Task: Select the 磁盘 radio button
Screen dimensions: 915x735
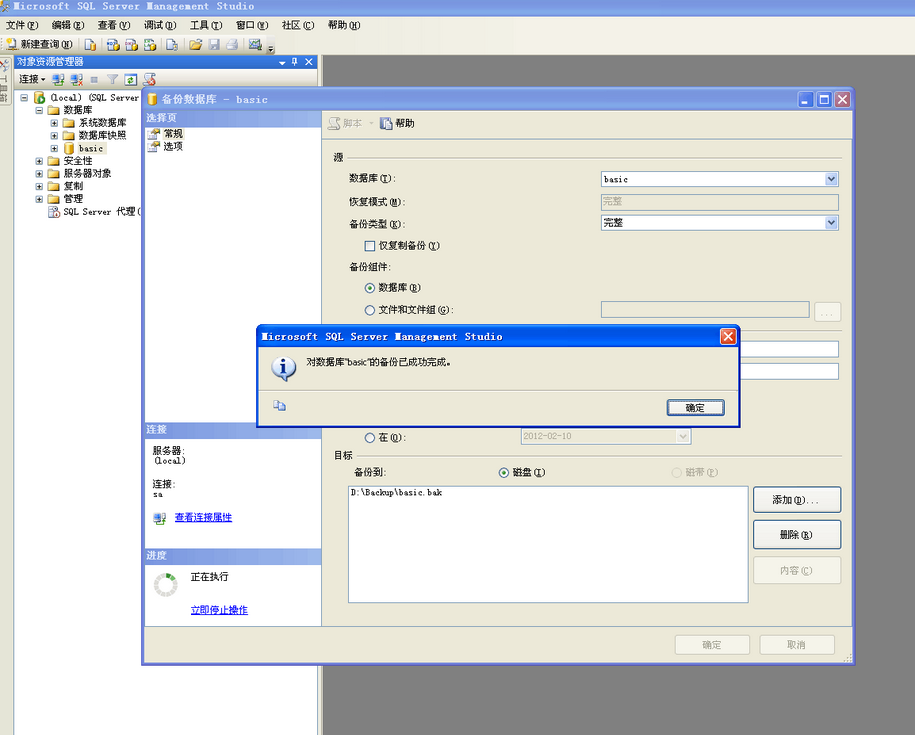Action: 504,473
